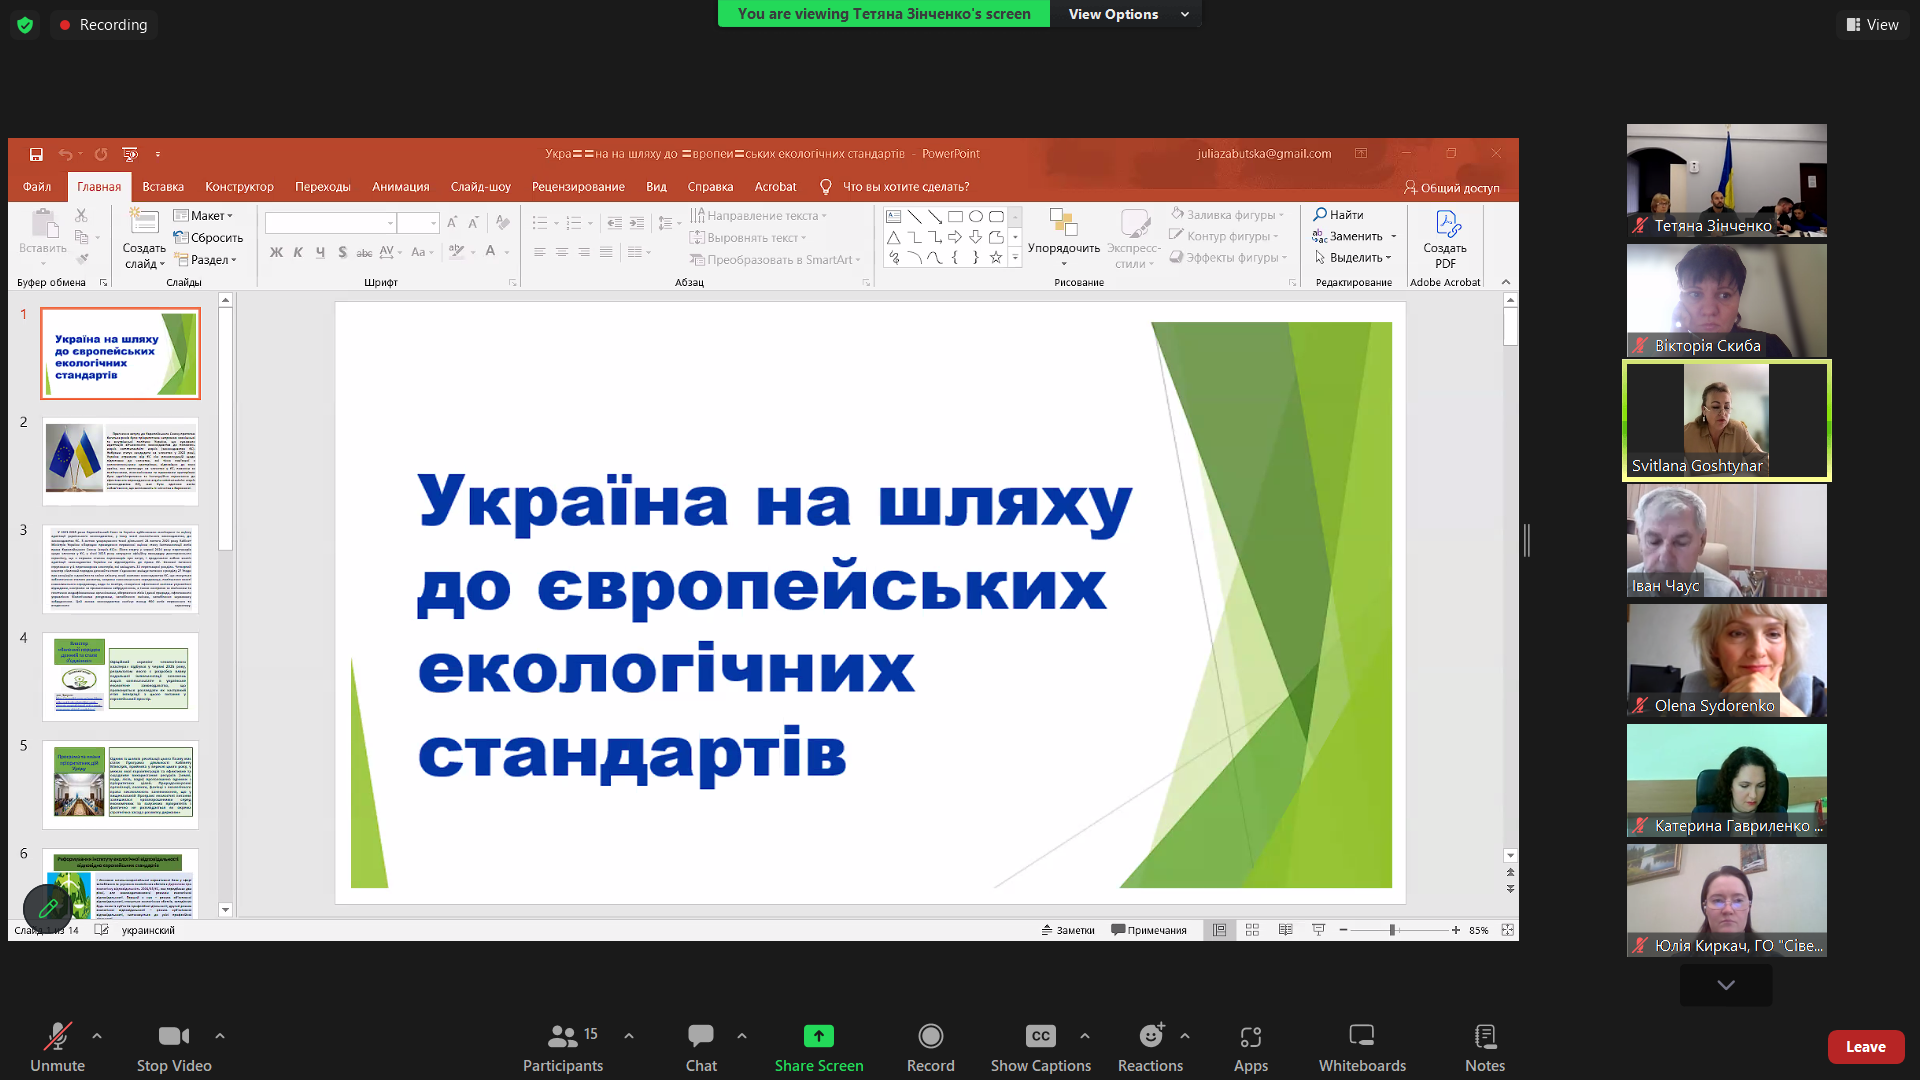Open the font size dropdown

pos(432,222)
